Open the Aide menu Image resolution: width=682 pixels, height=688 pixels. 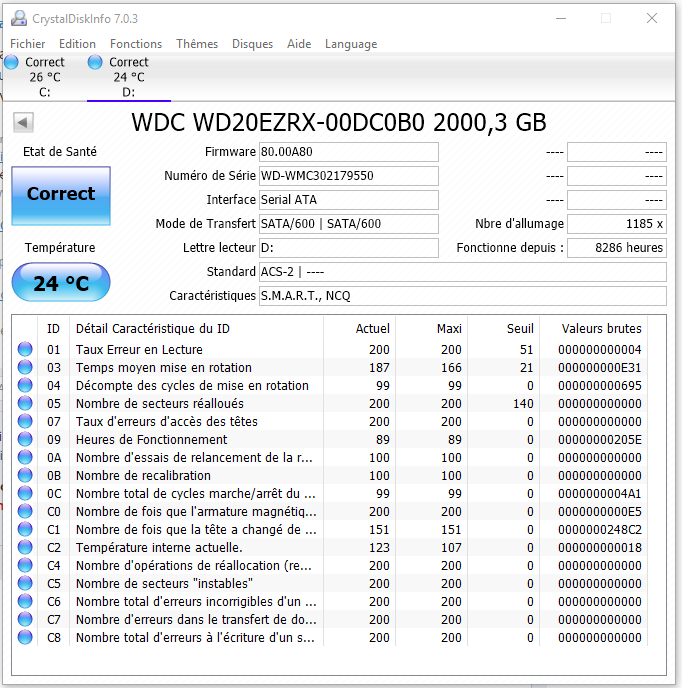pyautogui.click(x=299, y=44)
